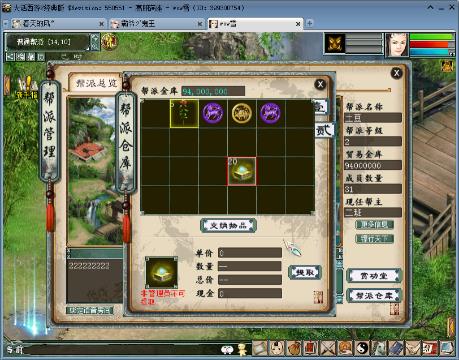The width and height of the screenshot is (459, 360).
Task: Click the 支销物品 button
Action: pos(228,225)
